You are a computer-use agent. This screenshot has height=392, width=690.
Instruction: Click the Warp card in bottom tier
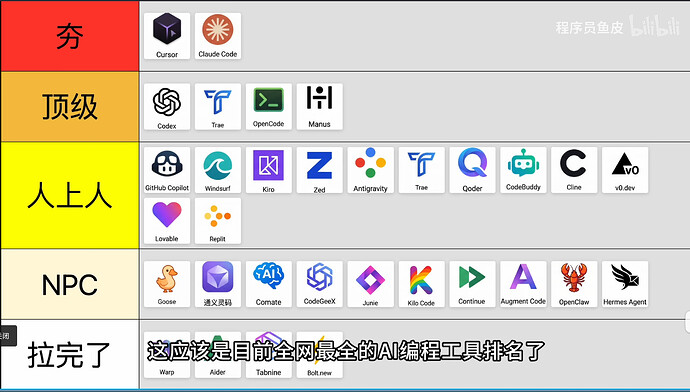tap(167, 355)
